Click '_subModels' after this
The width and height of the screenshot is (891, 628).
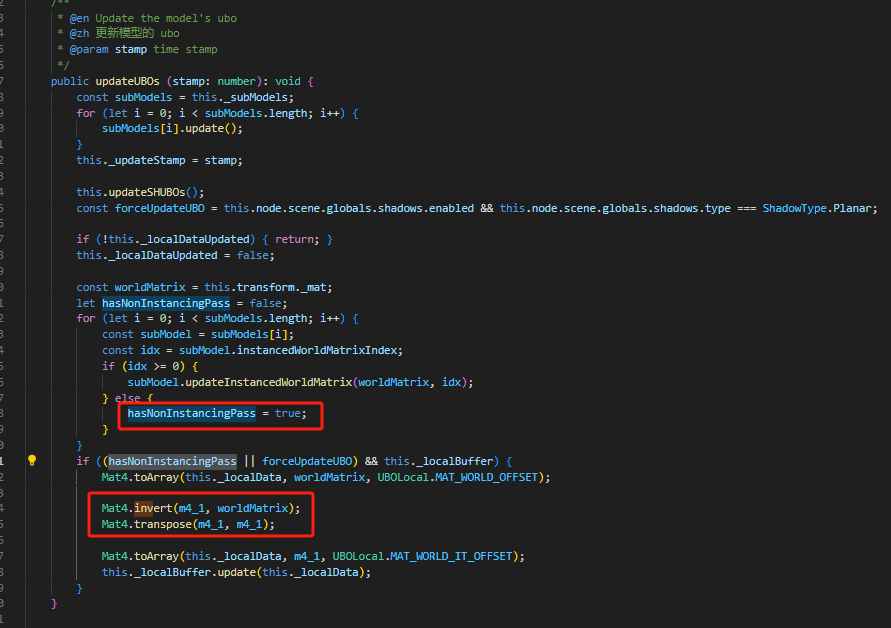pyautogui.click(x=255, y=97)
